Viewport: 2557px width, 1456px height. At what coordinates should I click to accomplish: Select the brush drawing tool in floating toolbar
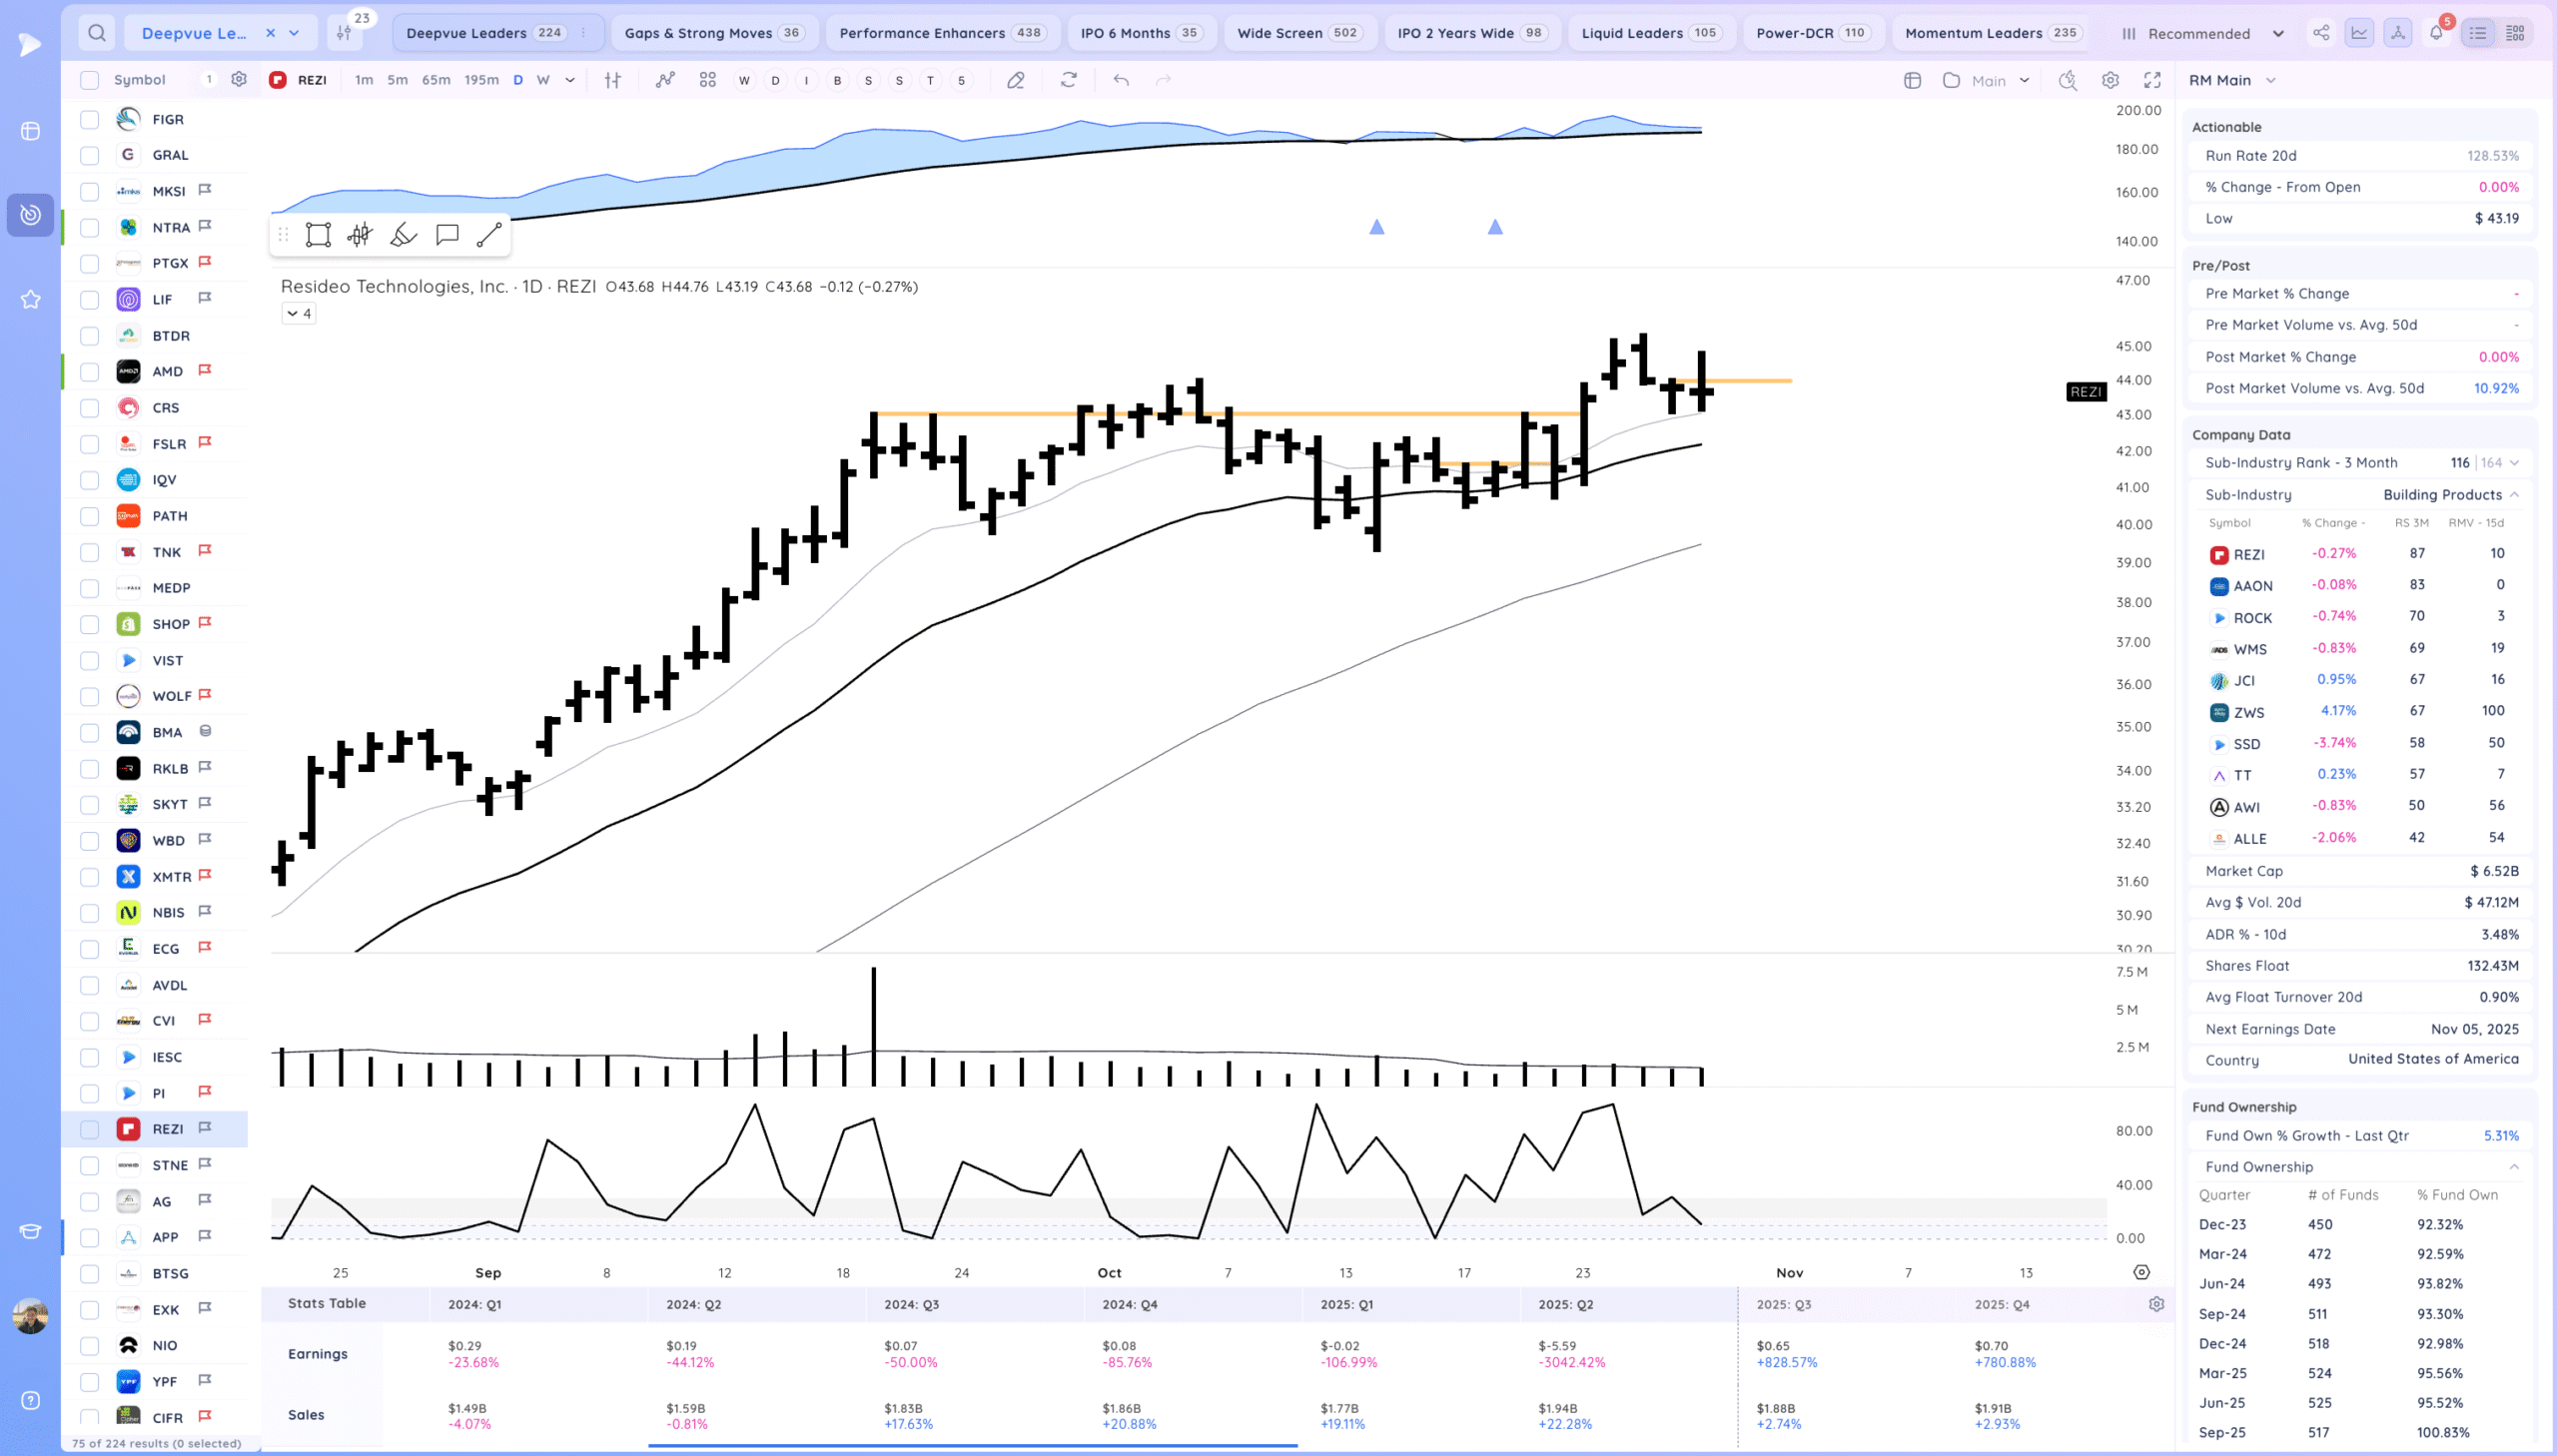click(x=403, y=235)
